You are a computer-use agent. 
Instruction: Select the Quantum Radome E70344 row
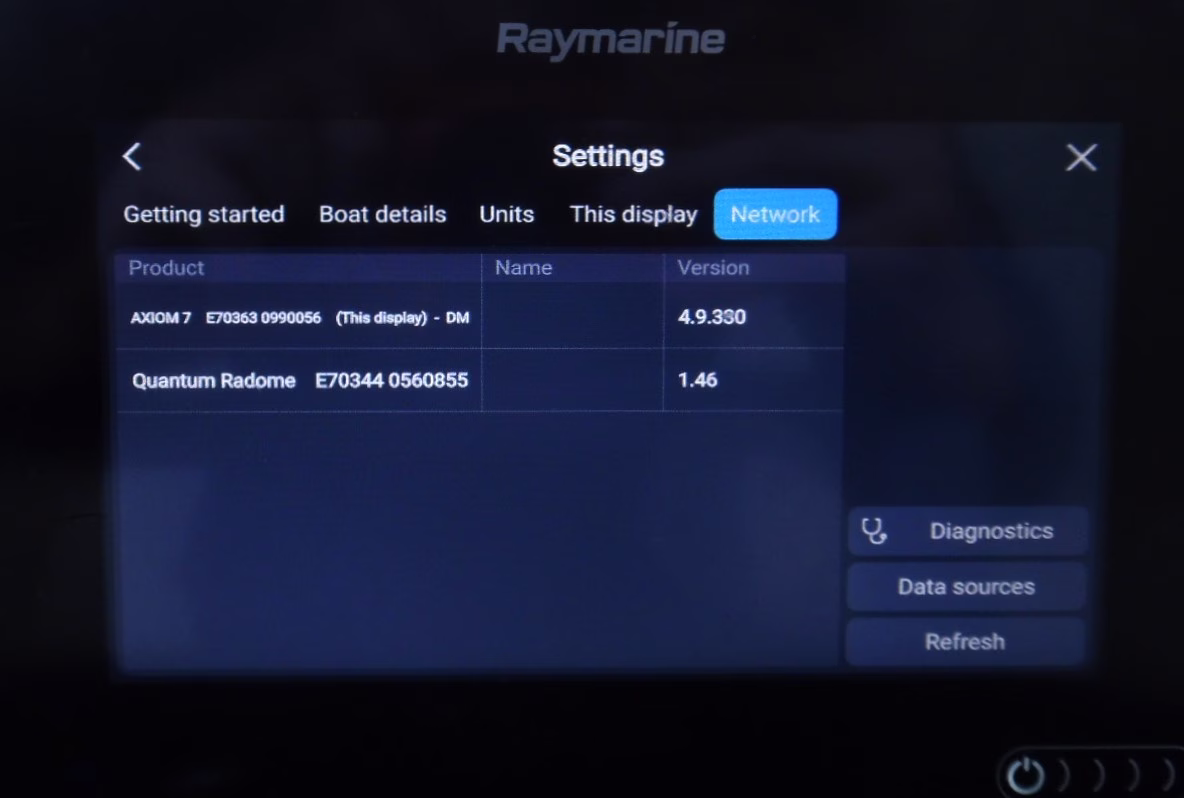479,380
